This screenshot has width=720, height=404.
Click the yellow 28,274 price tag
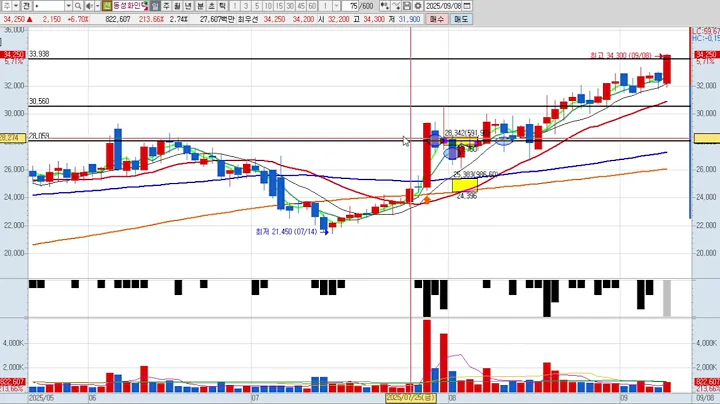tap(13, 137)
